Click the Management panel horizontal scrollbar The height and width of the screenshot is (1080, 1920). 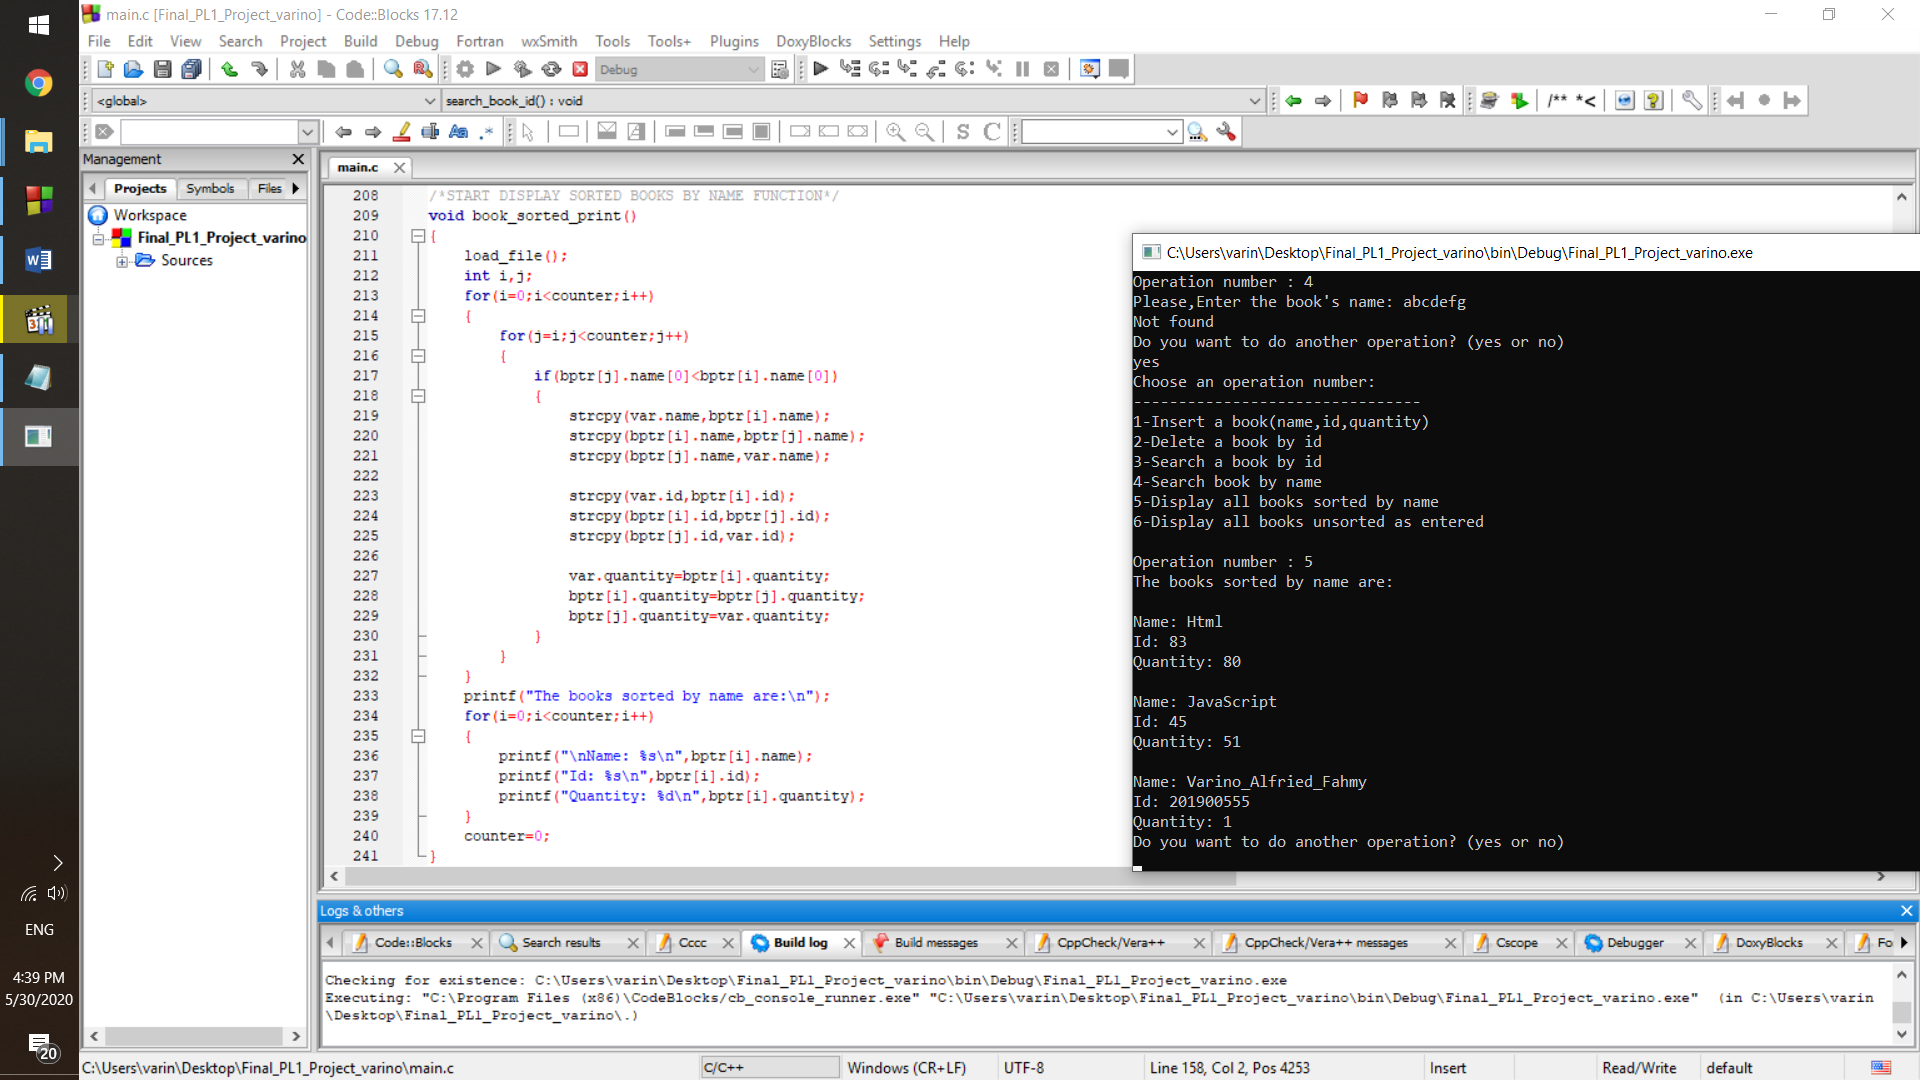click(194, 1036)
